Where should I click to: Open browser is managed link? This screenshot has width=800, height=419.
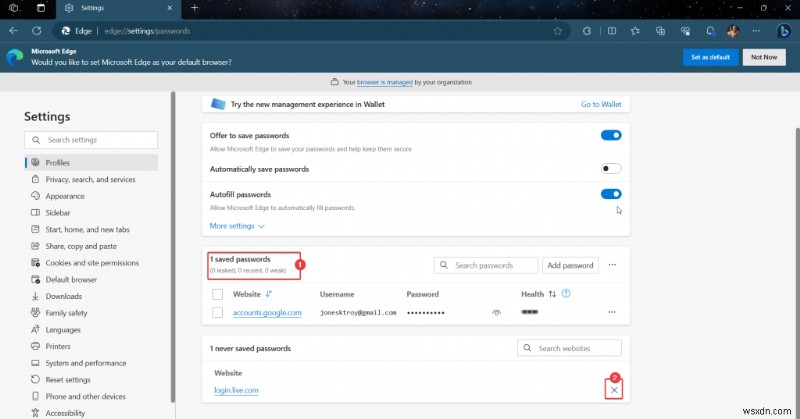385,82
